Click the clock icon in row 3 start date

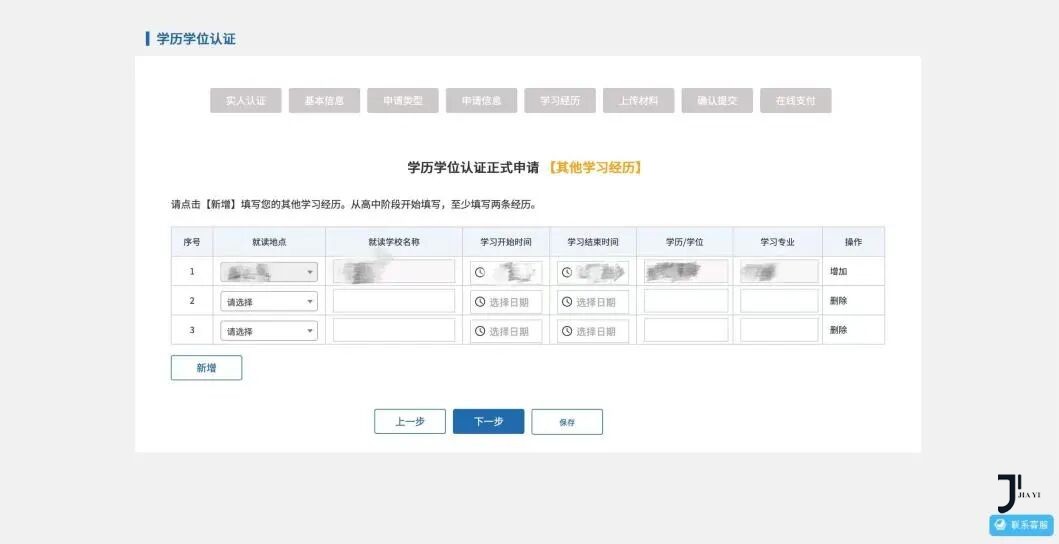[480, 331]
